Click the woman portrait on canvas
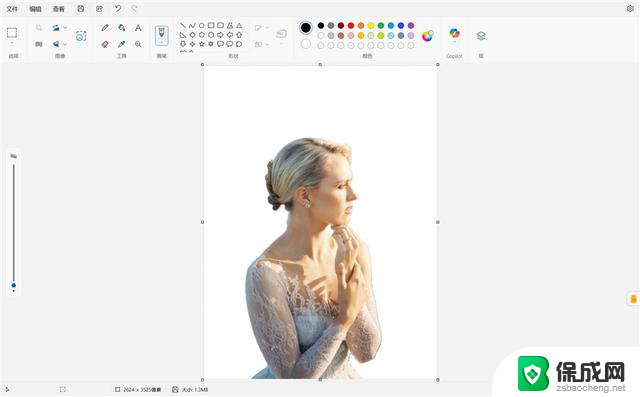The width and height of the screenshot is (640, 397). pos(314,258)
